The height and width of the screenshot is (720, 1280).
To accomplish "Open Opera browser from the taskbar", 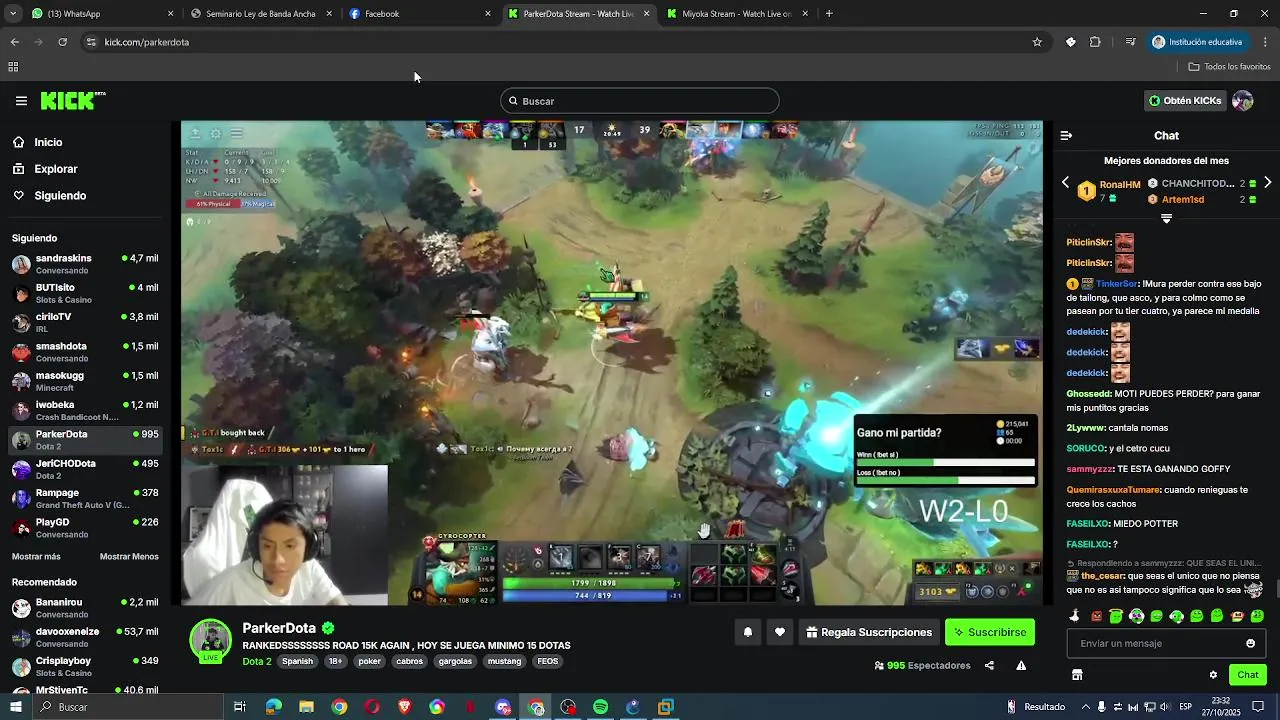I will pyautogui.click(x=372, y=707).
